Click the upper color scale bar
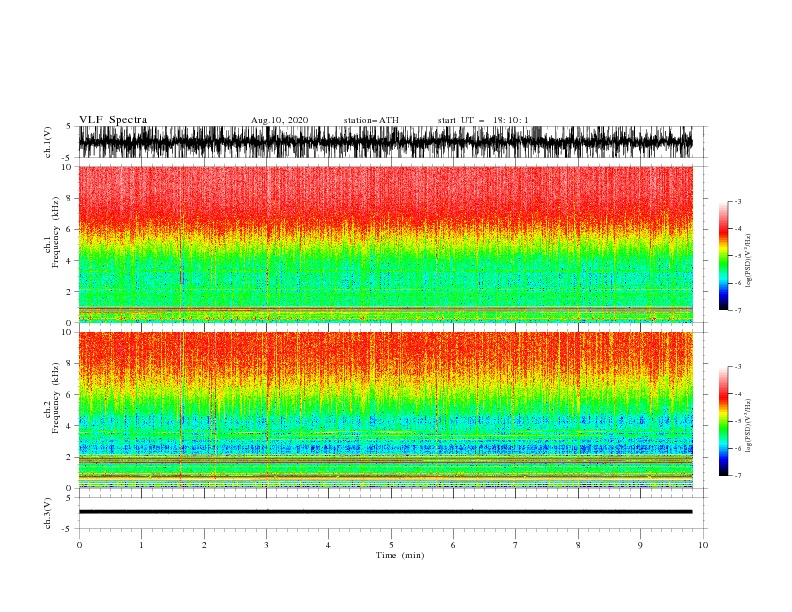Screen dimensions: 792x612 point(723,256)
